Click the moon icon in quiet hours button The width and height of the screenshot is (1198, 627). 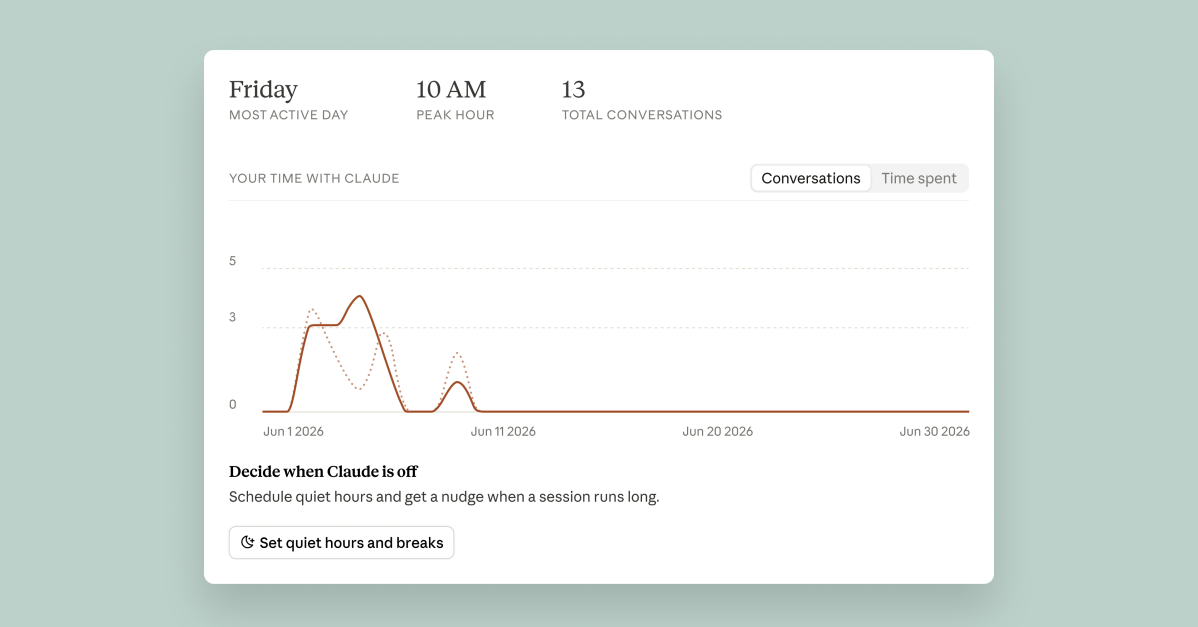coord(248,542)
